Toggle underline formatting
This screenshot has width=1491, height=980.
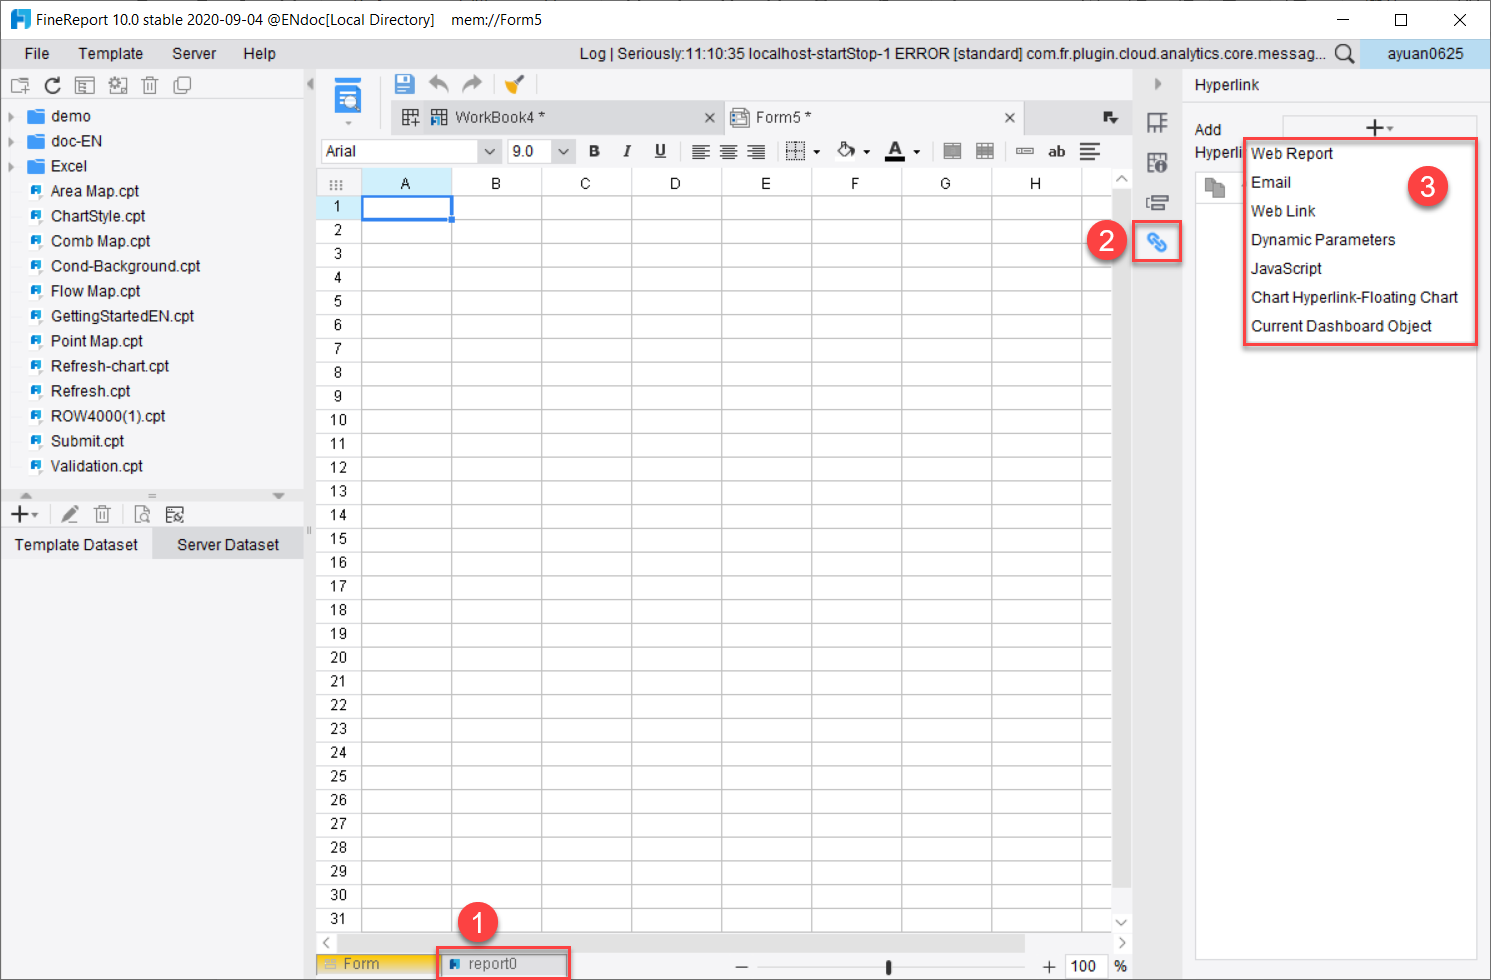point(659,151)
